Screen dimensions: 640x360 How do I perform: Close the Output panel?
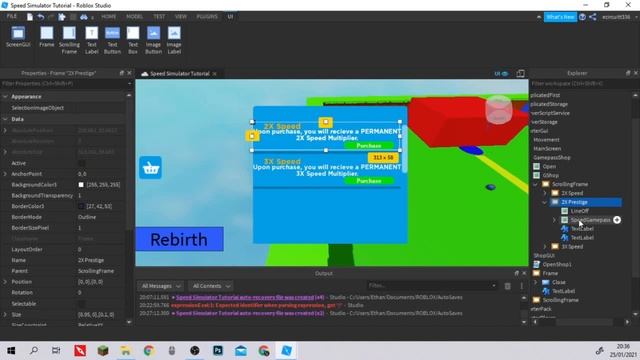(x=524, y=273)
